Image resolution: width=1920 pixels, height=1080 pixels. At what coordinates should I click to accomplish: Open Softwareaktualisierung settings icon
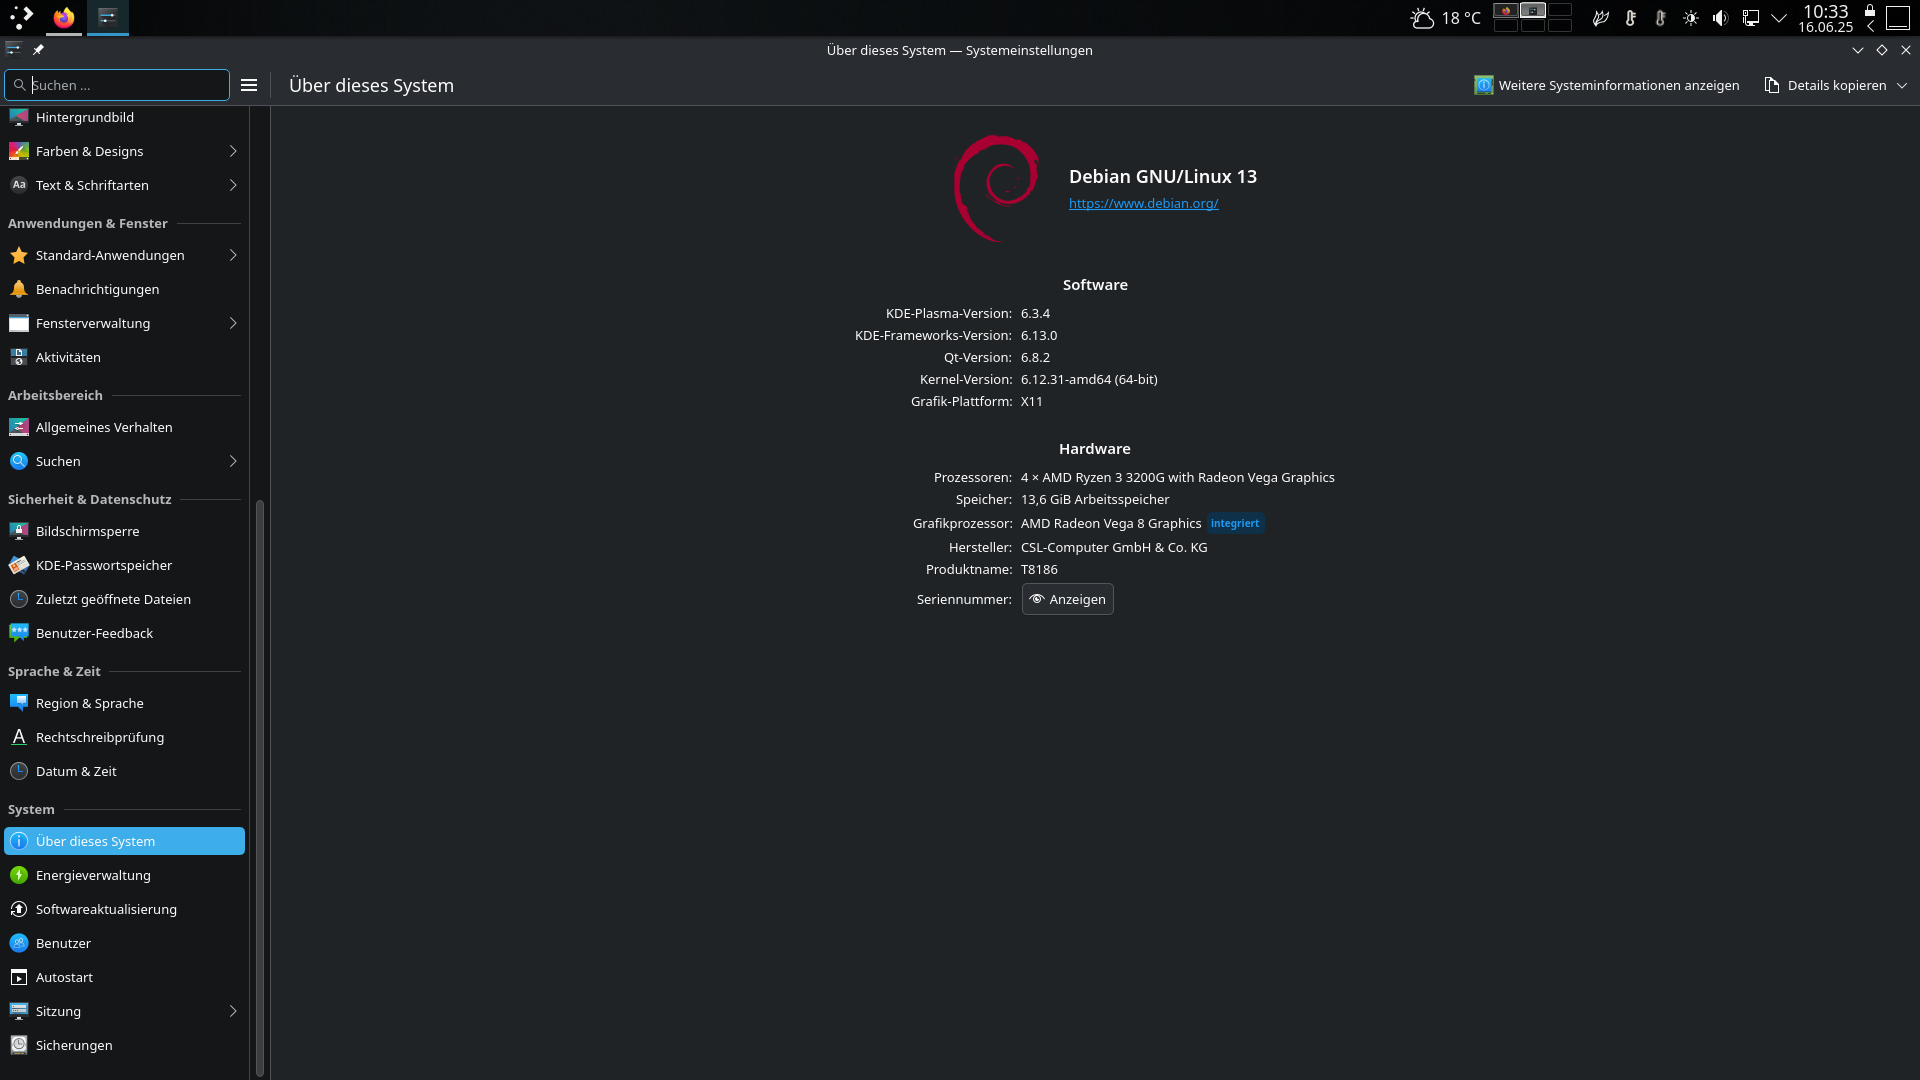18,909
